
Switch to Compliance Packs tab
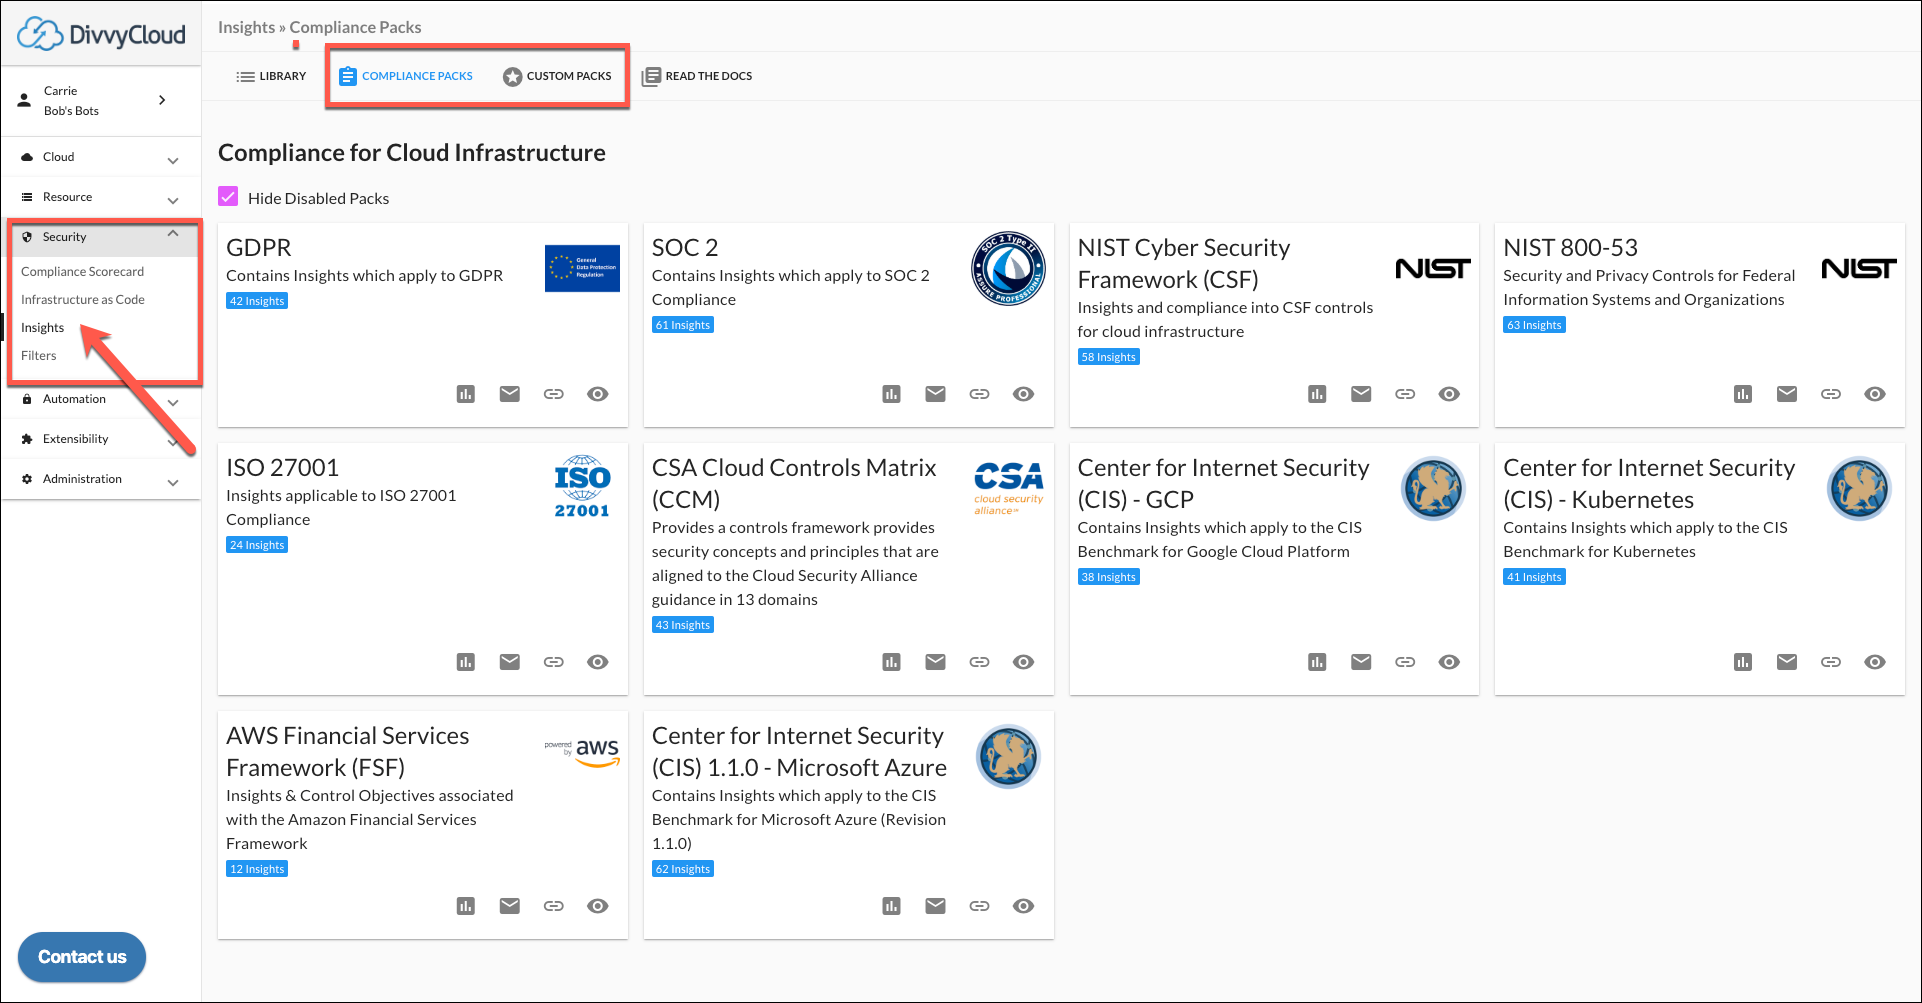pos(406,76)
